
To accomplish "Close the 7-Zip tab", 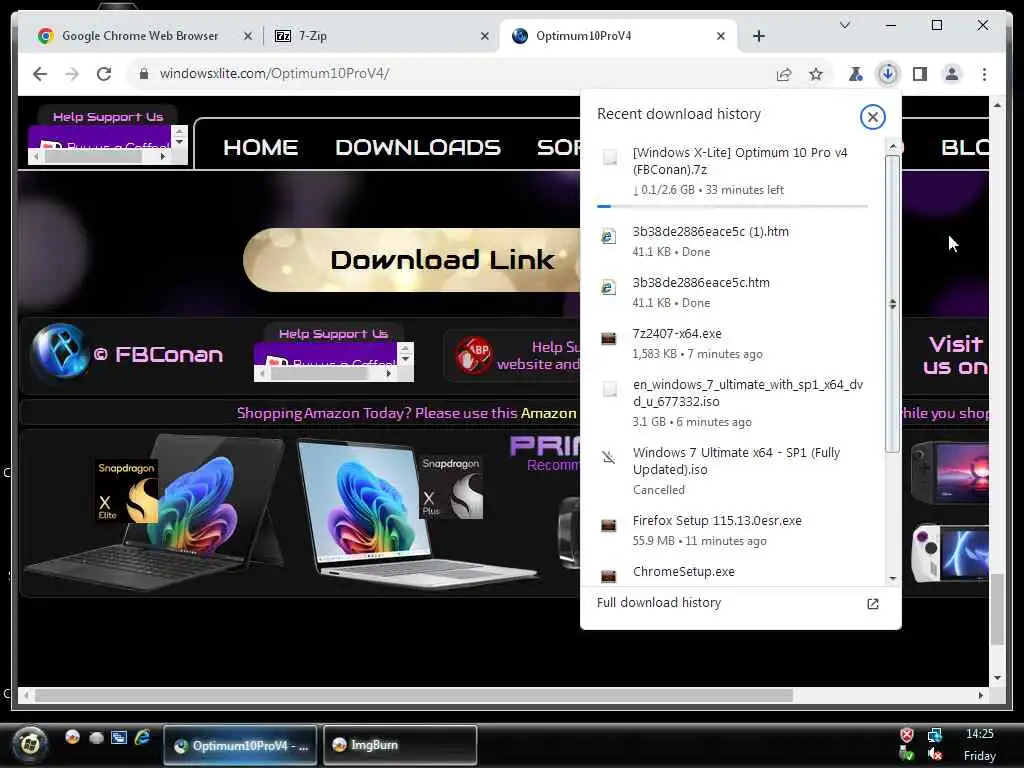I will click(x=485, y=37).
